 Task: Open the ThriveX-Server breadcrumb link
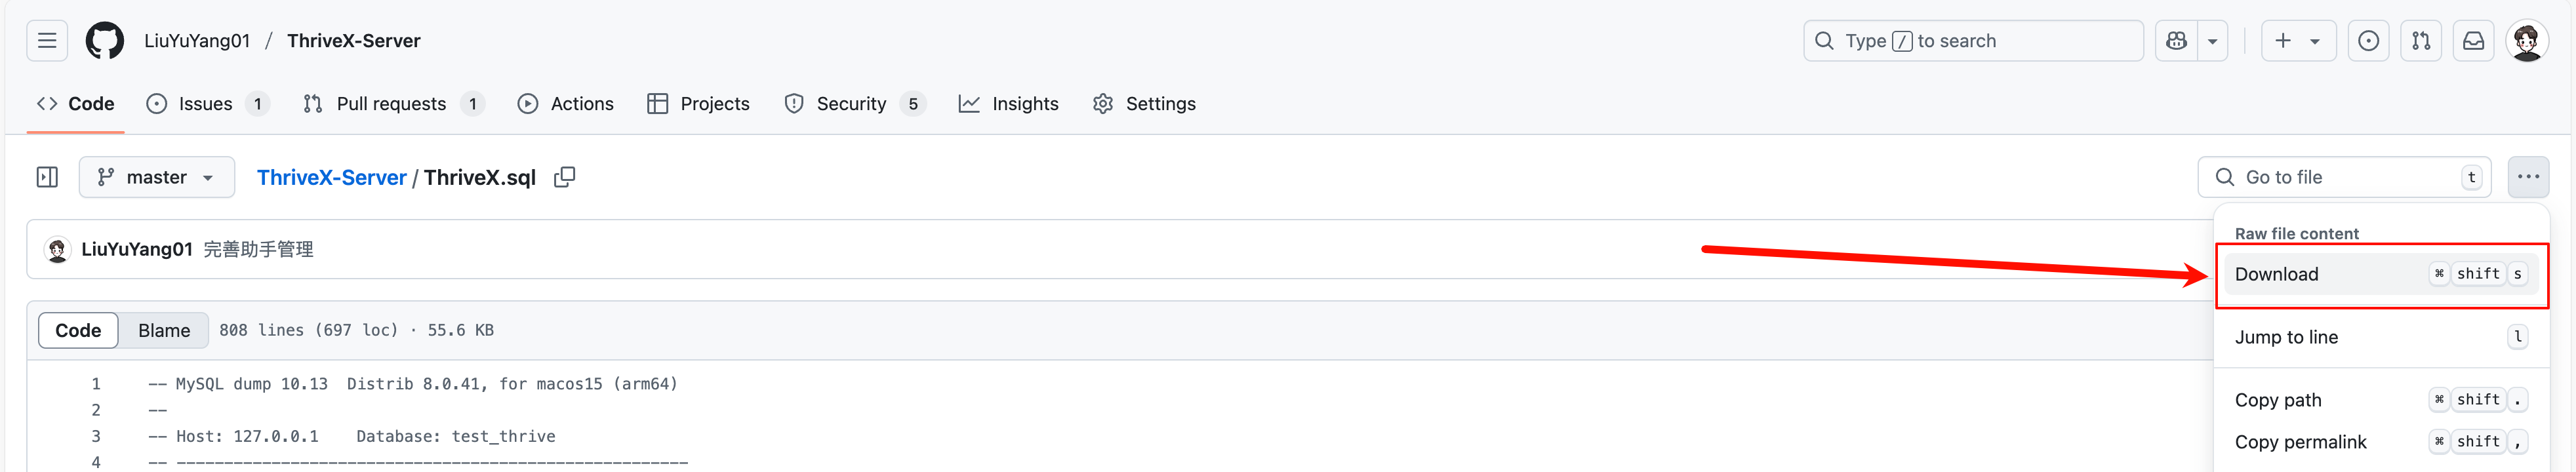coord(331,177)
